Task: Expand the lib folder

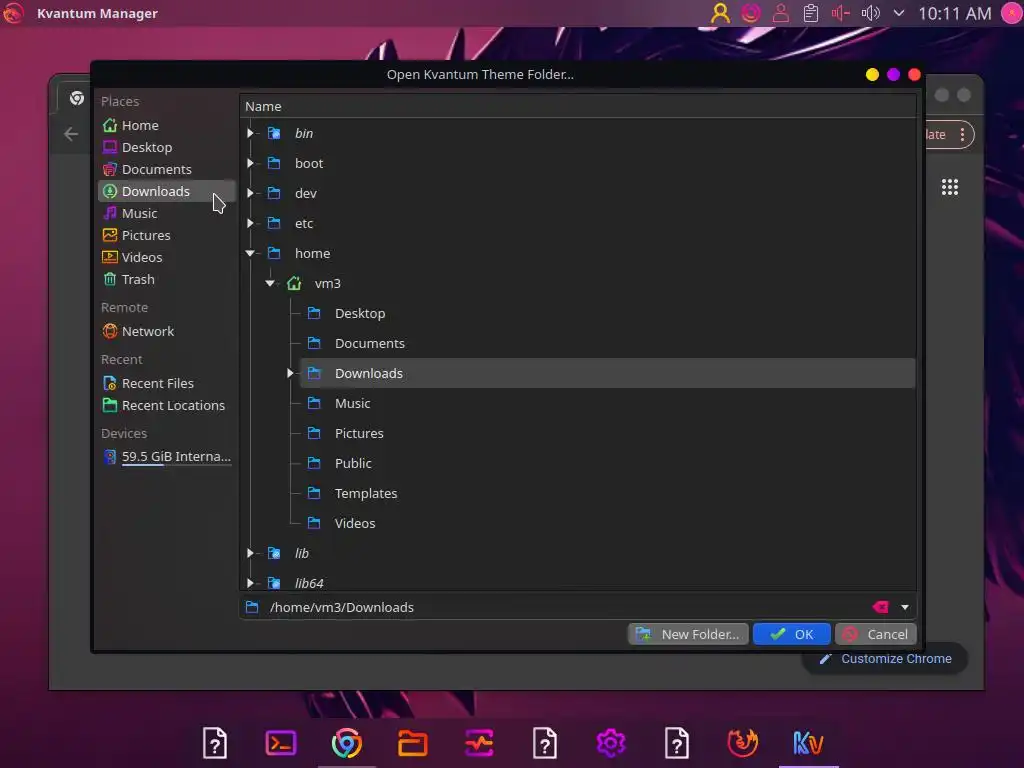Action: 250,553
